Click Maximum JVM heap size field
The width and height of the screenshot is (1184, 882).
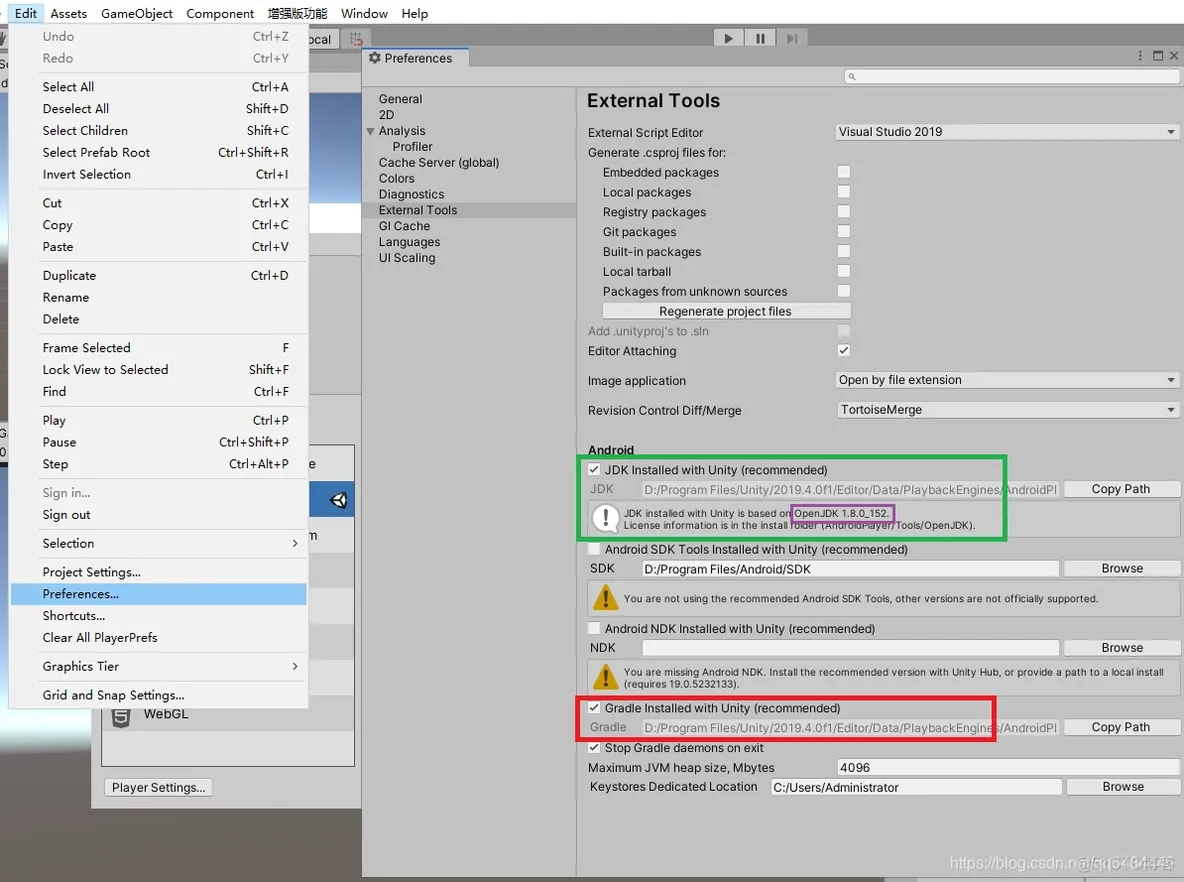pos(1007,767)
